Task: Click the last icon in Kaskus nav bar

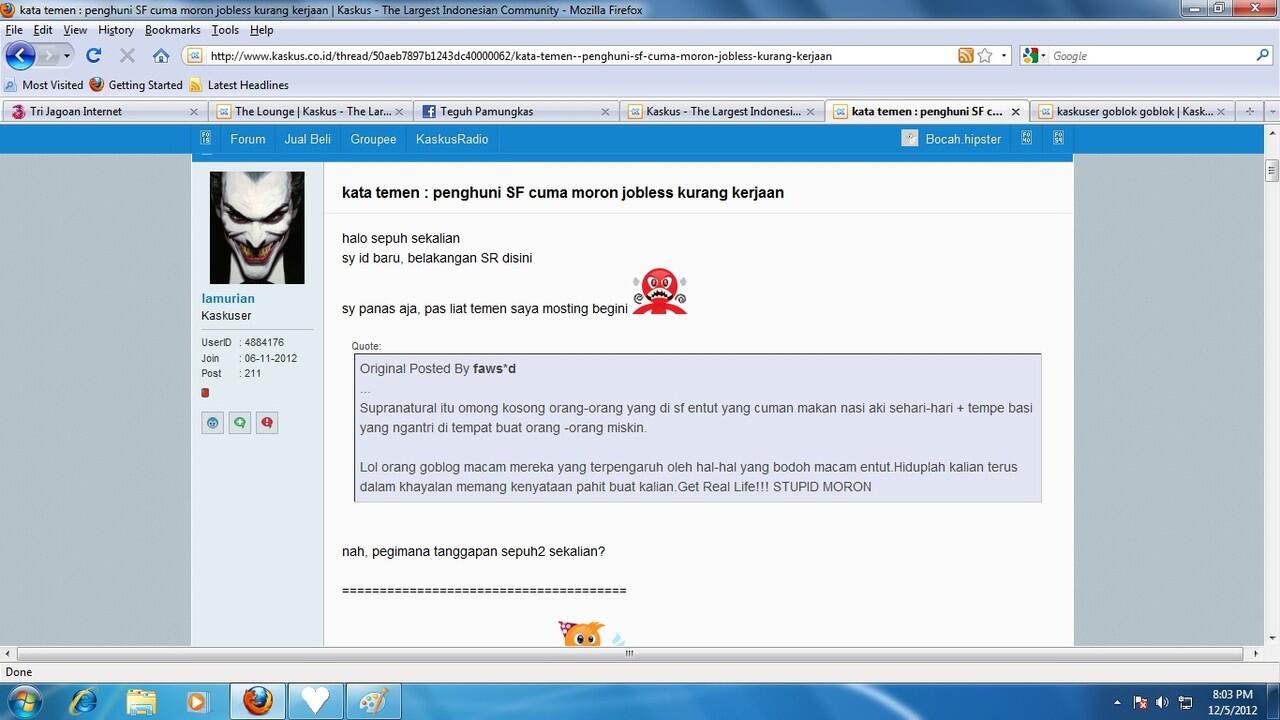Action: pyautogui.click(x=1058, y=138)
